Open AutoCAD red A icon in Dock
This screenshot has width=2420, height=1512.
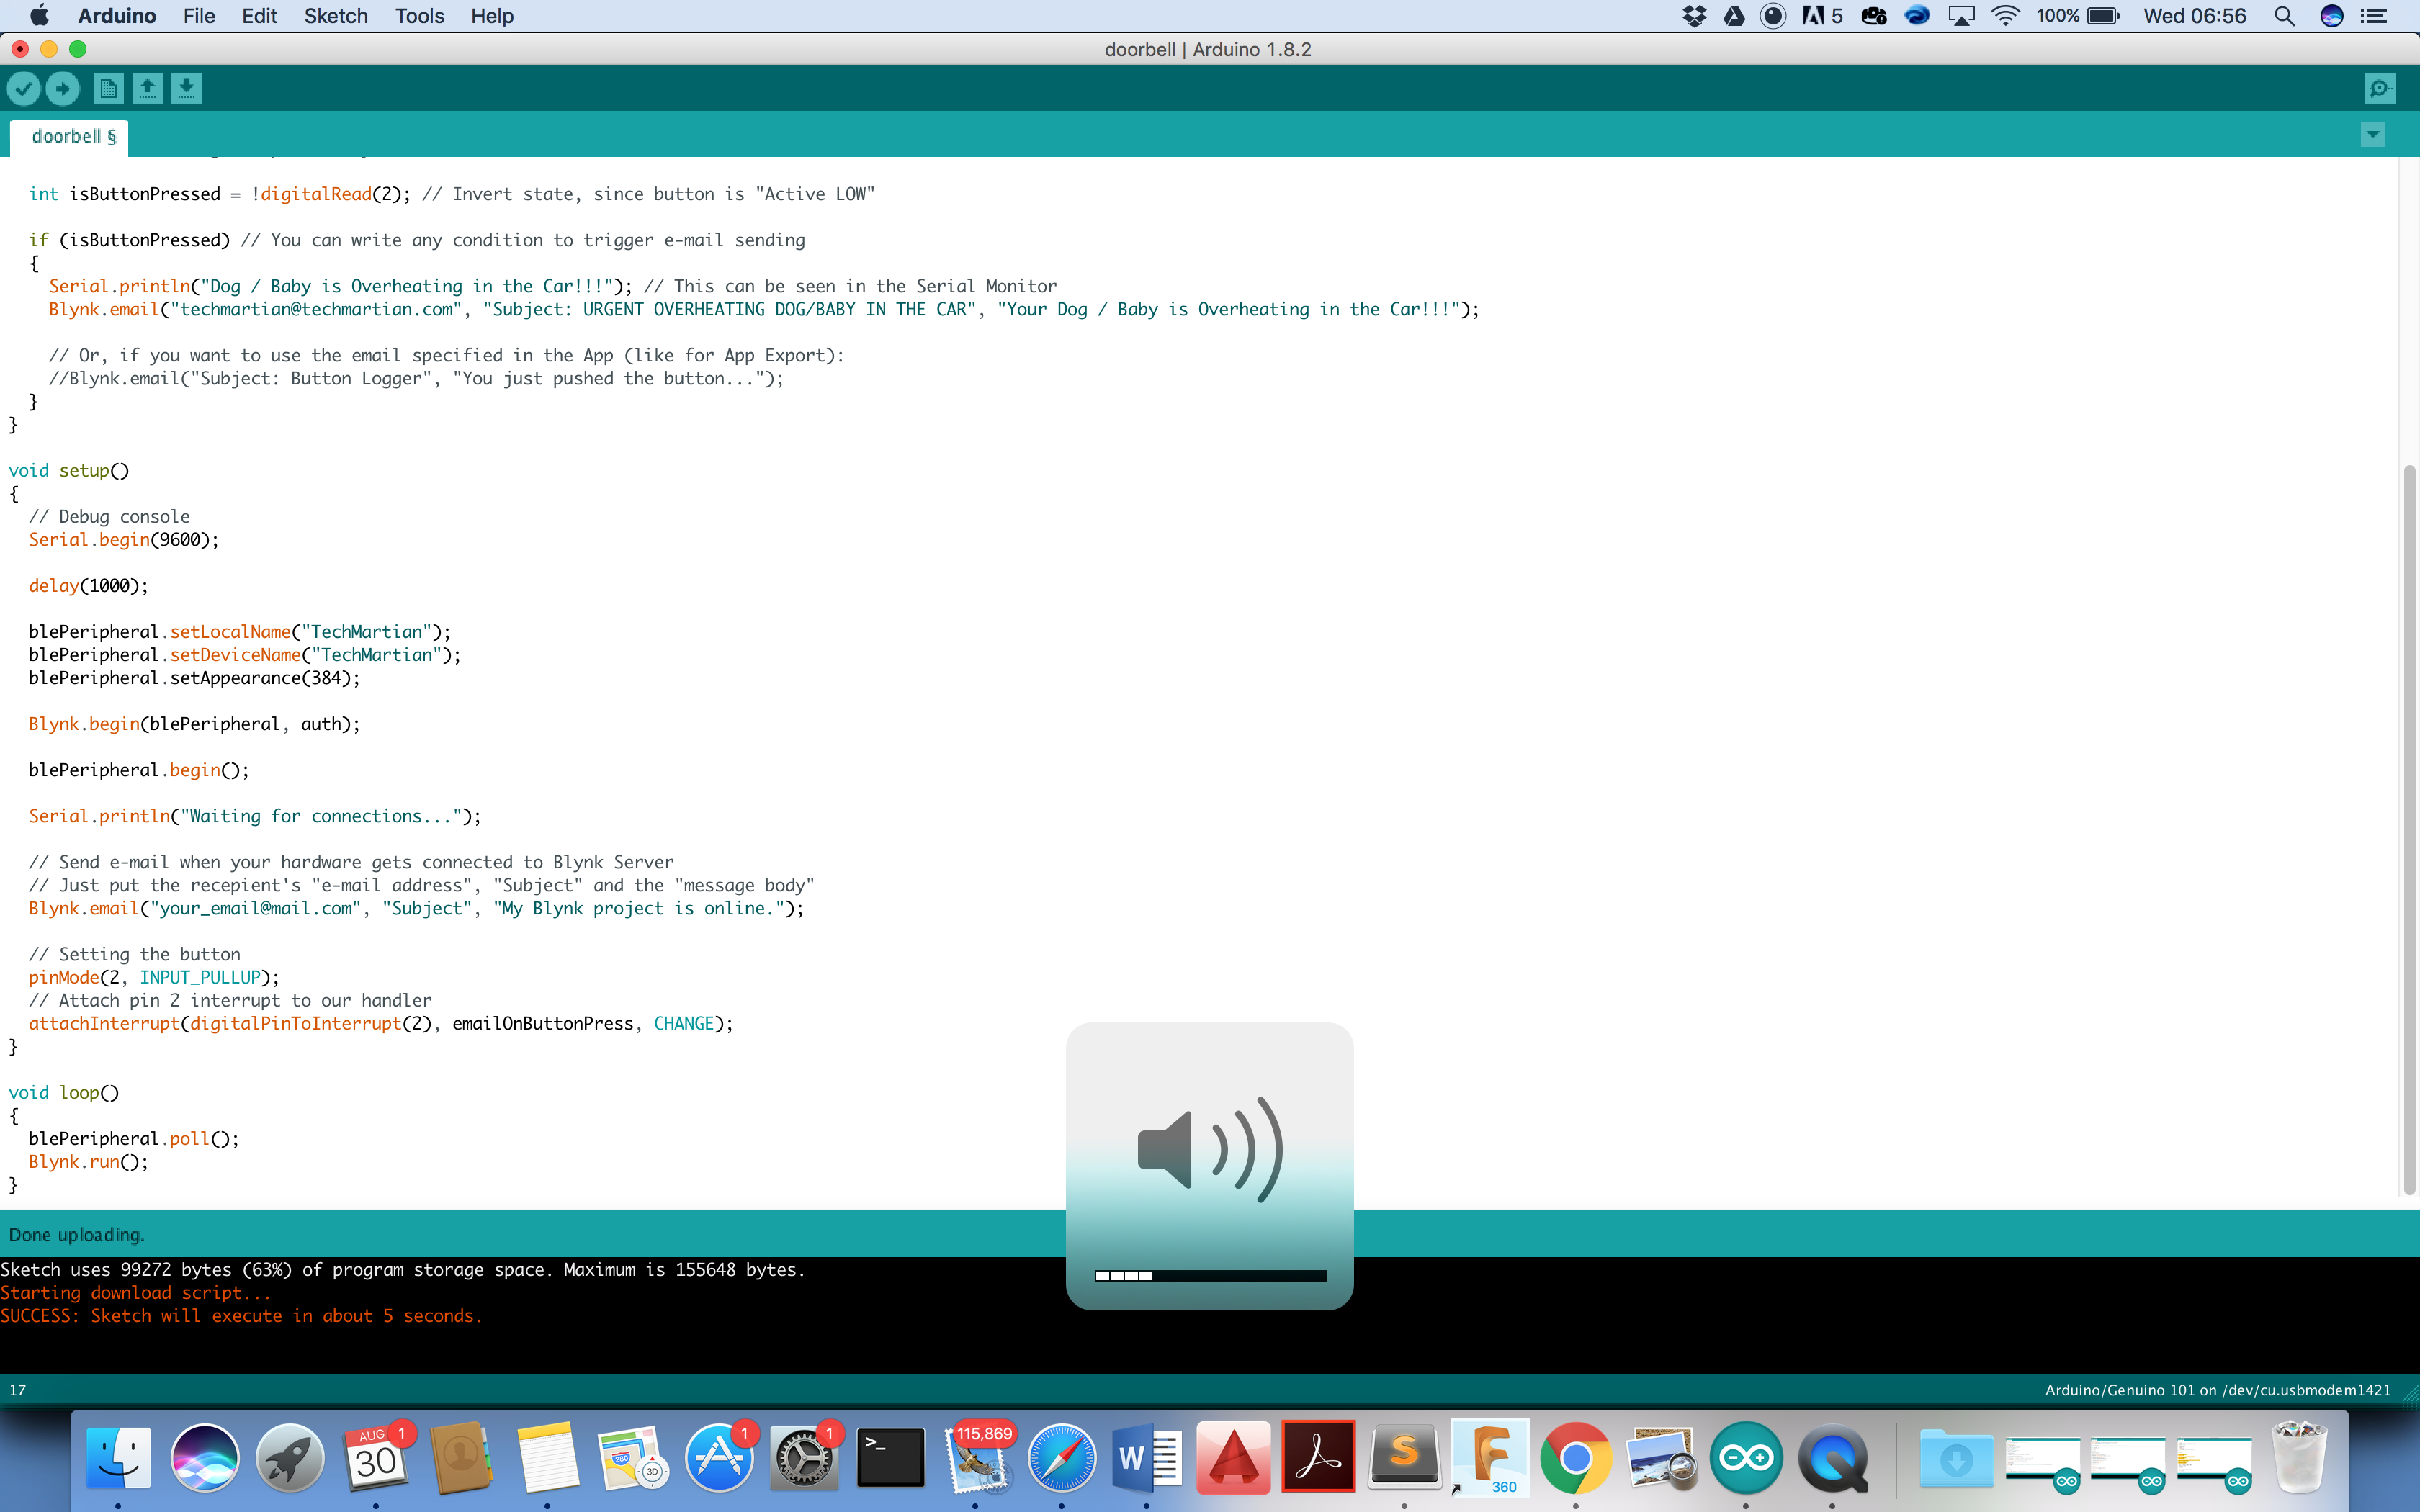tap(1233, 1457)
